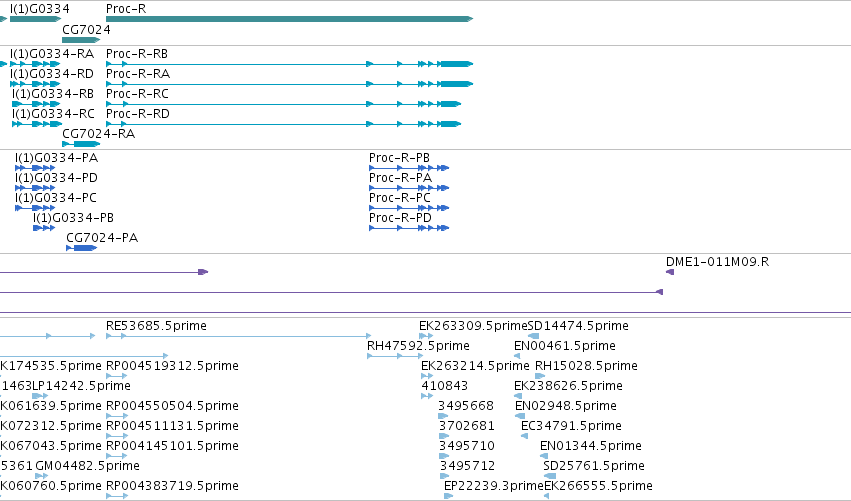The height and width of the screenshot is (501, 851).
Task: Click the RH47592.5prime EST feature
Action: [395, 356]
